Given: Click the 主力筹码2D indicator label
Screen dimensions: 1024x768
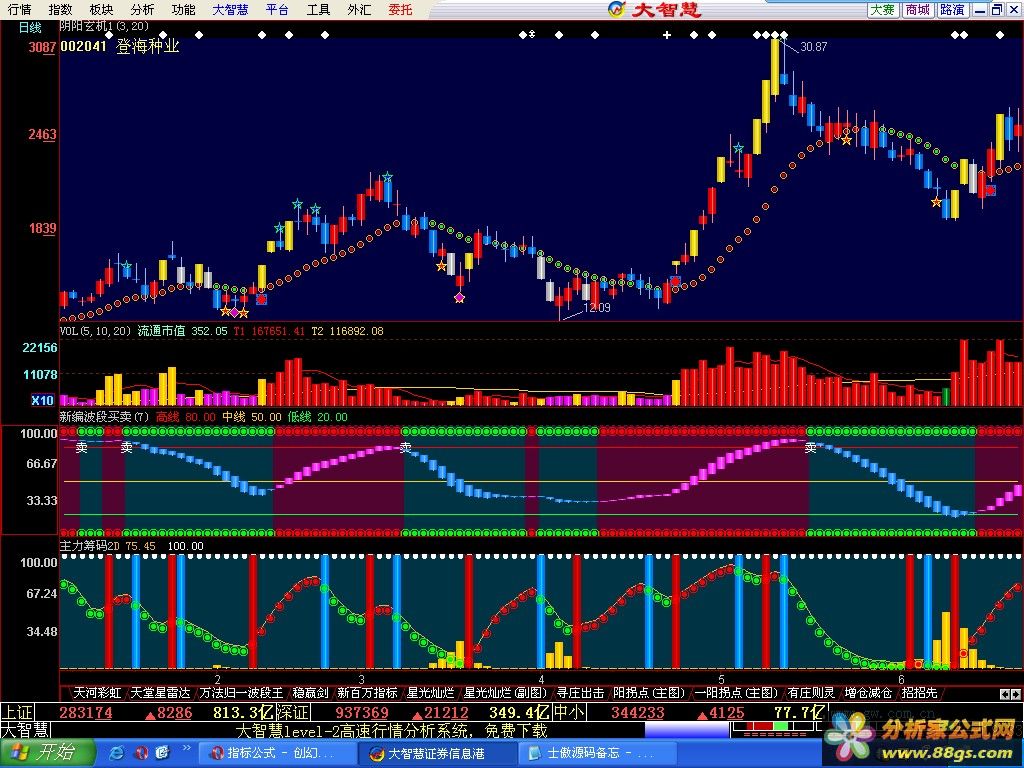Looking at the screenshot, I should (x=90, y=545).
